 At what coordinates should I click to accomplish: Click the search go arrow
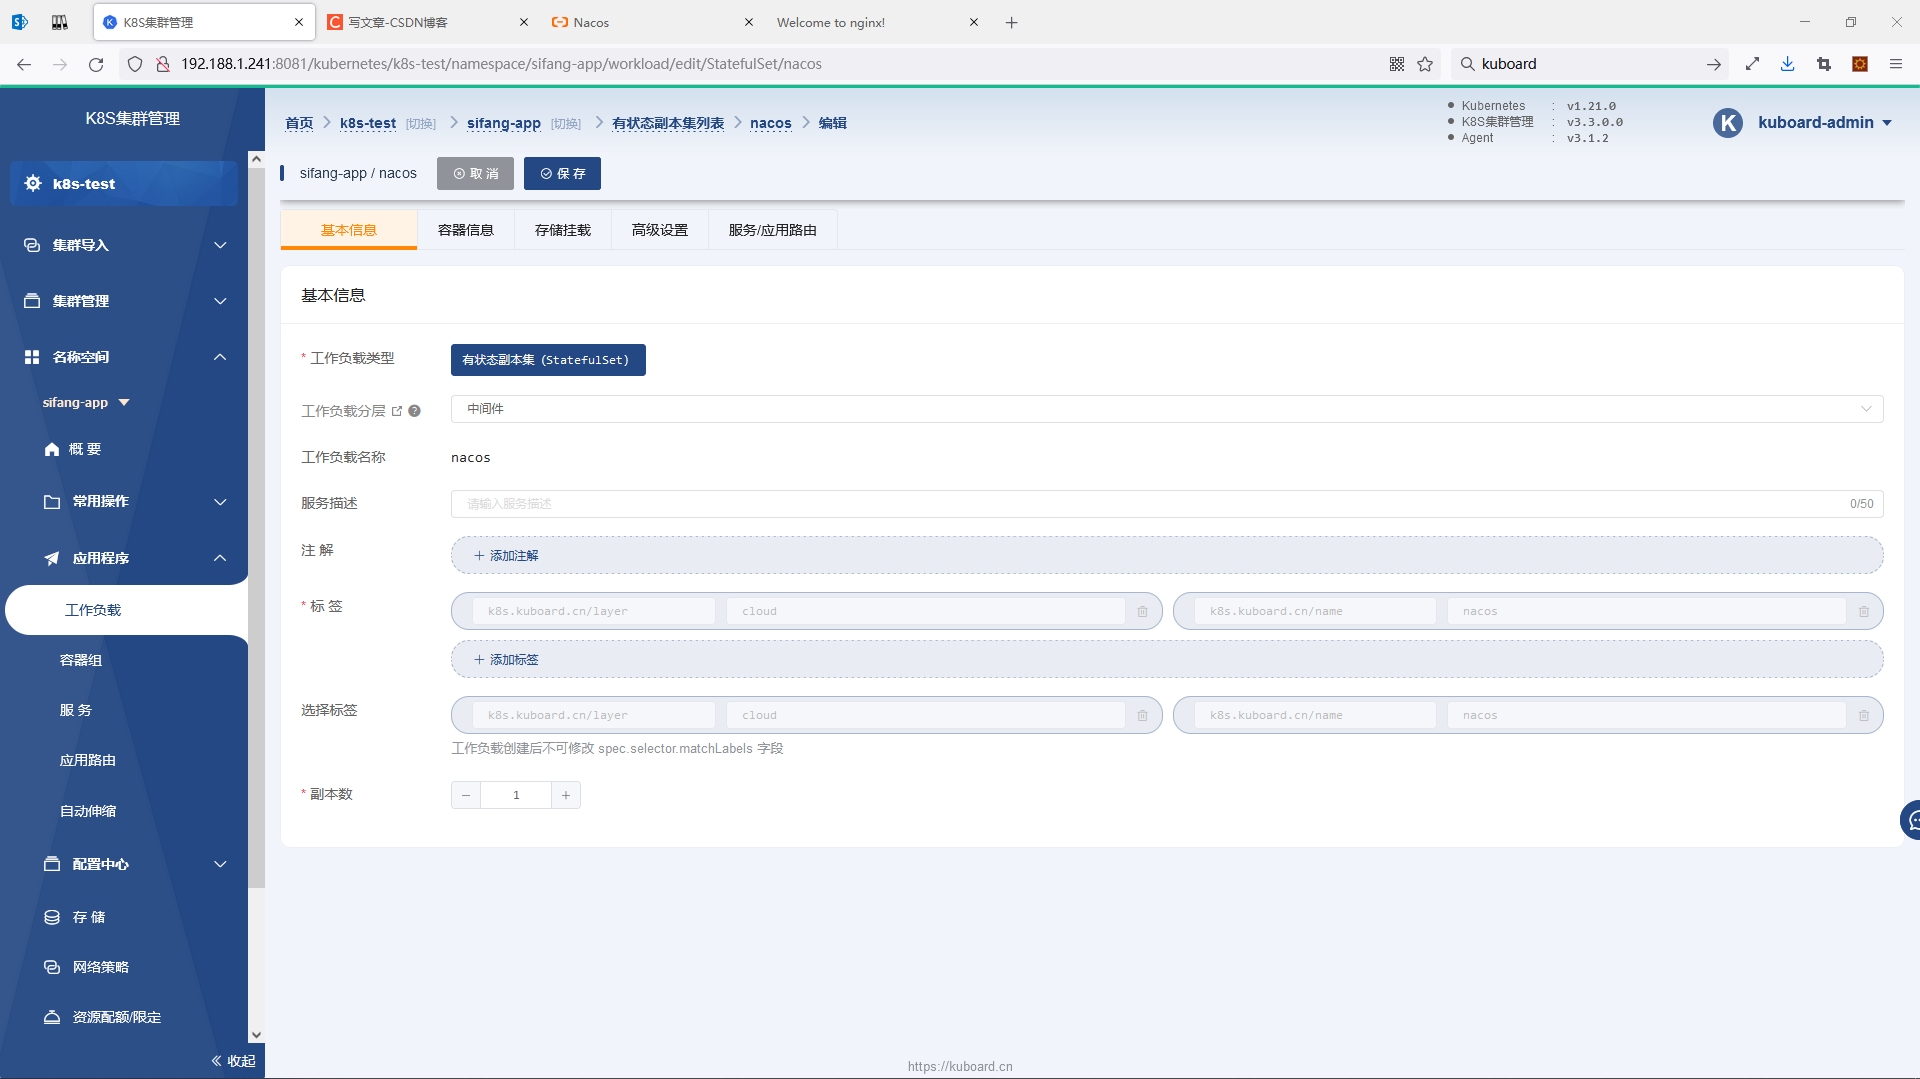point(1713,64)
